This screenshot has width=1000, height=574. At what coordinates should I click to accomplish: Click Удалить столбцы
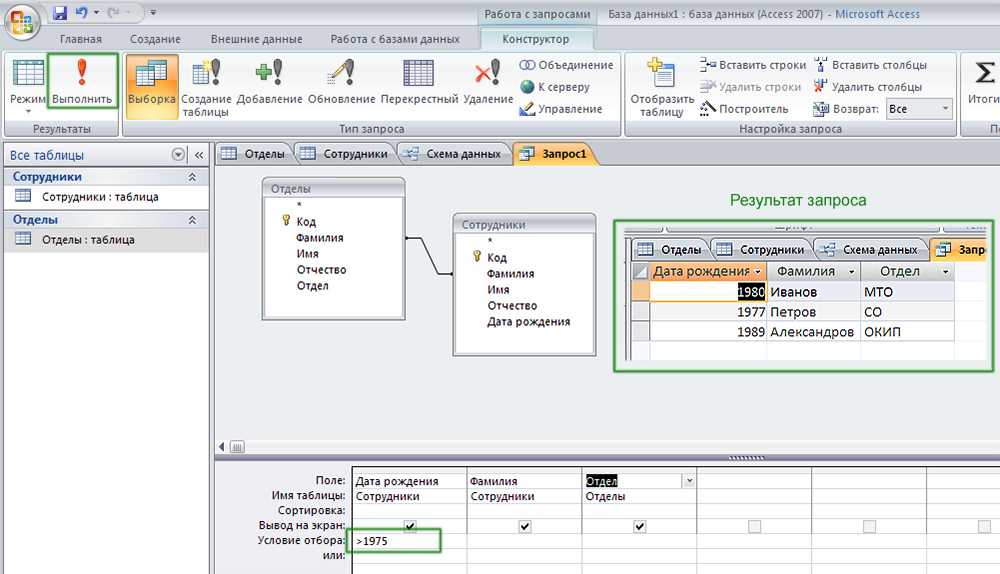867,87
